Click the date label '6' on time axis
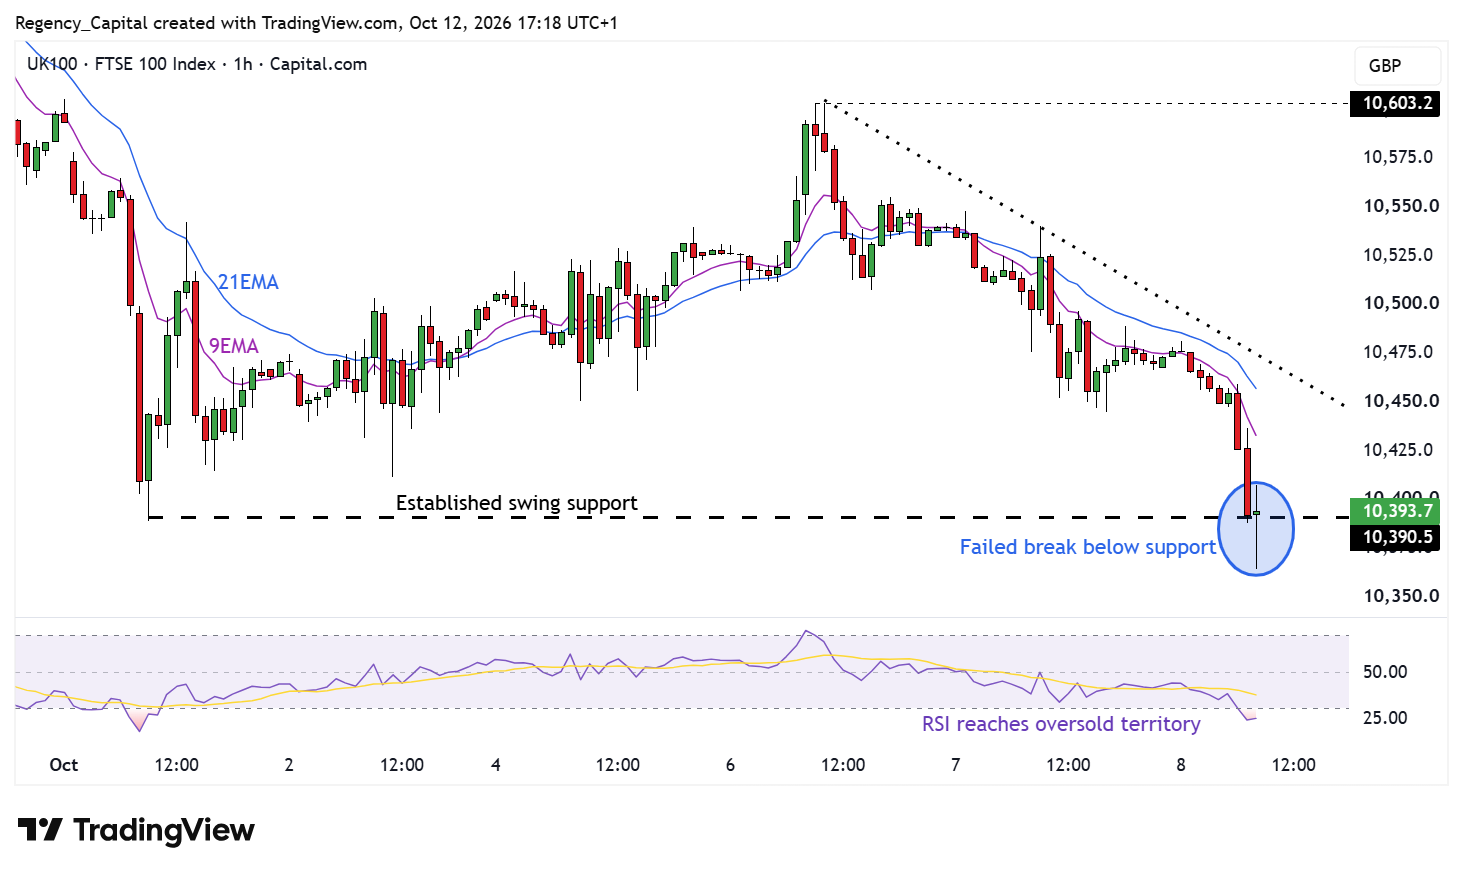 (x=730, y=765)
